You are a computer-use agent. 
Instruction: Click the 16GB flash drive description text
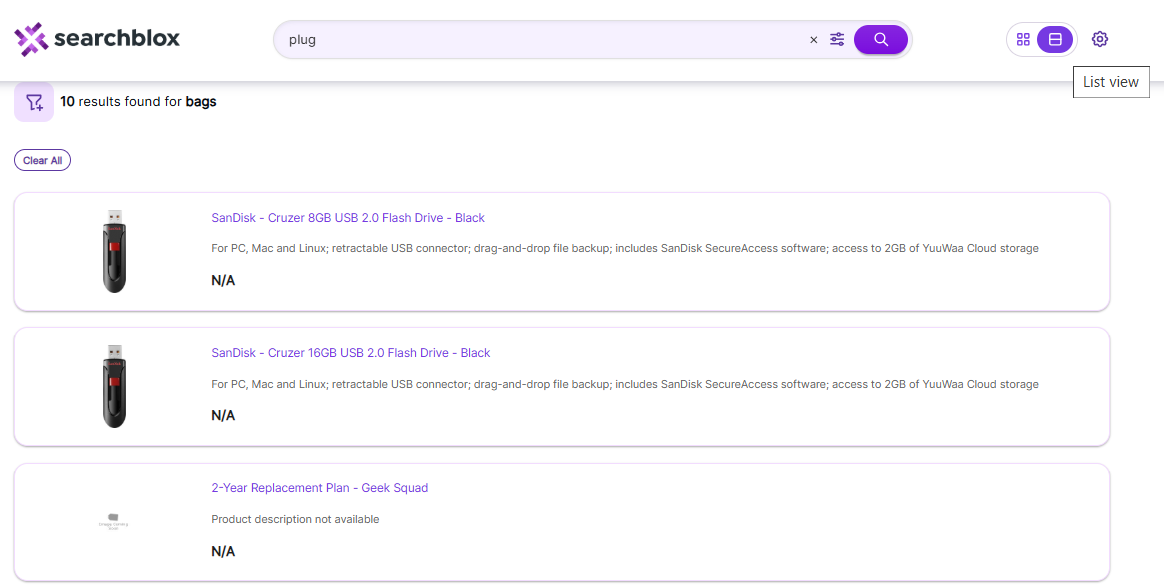click(625, 384)
